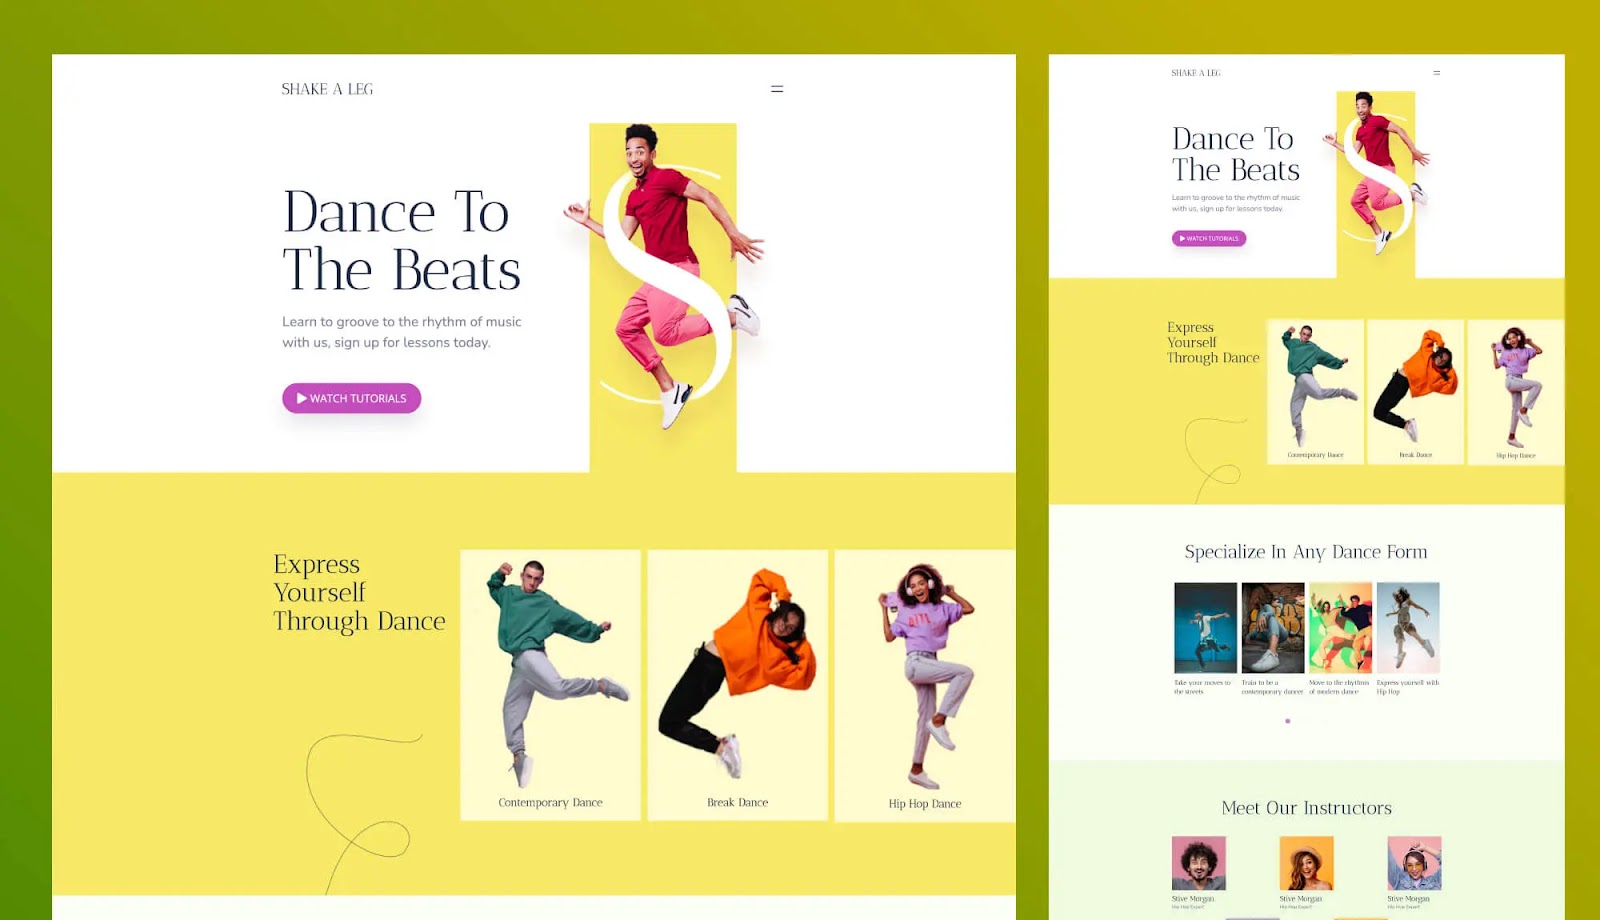Viewport: 1600px width, 920px height.
Task: Click the large SHAKE A LEG logo in the left preview
Action: (327, 89)
